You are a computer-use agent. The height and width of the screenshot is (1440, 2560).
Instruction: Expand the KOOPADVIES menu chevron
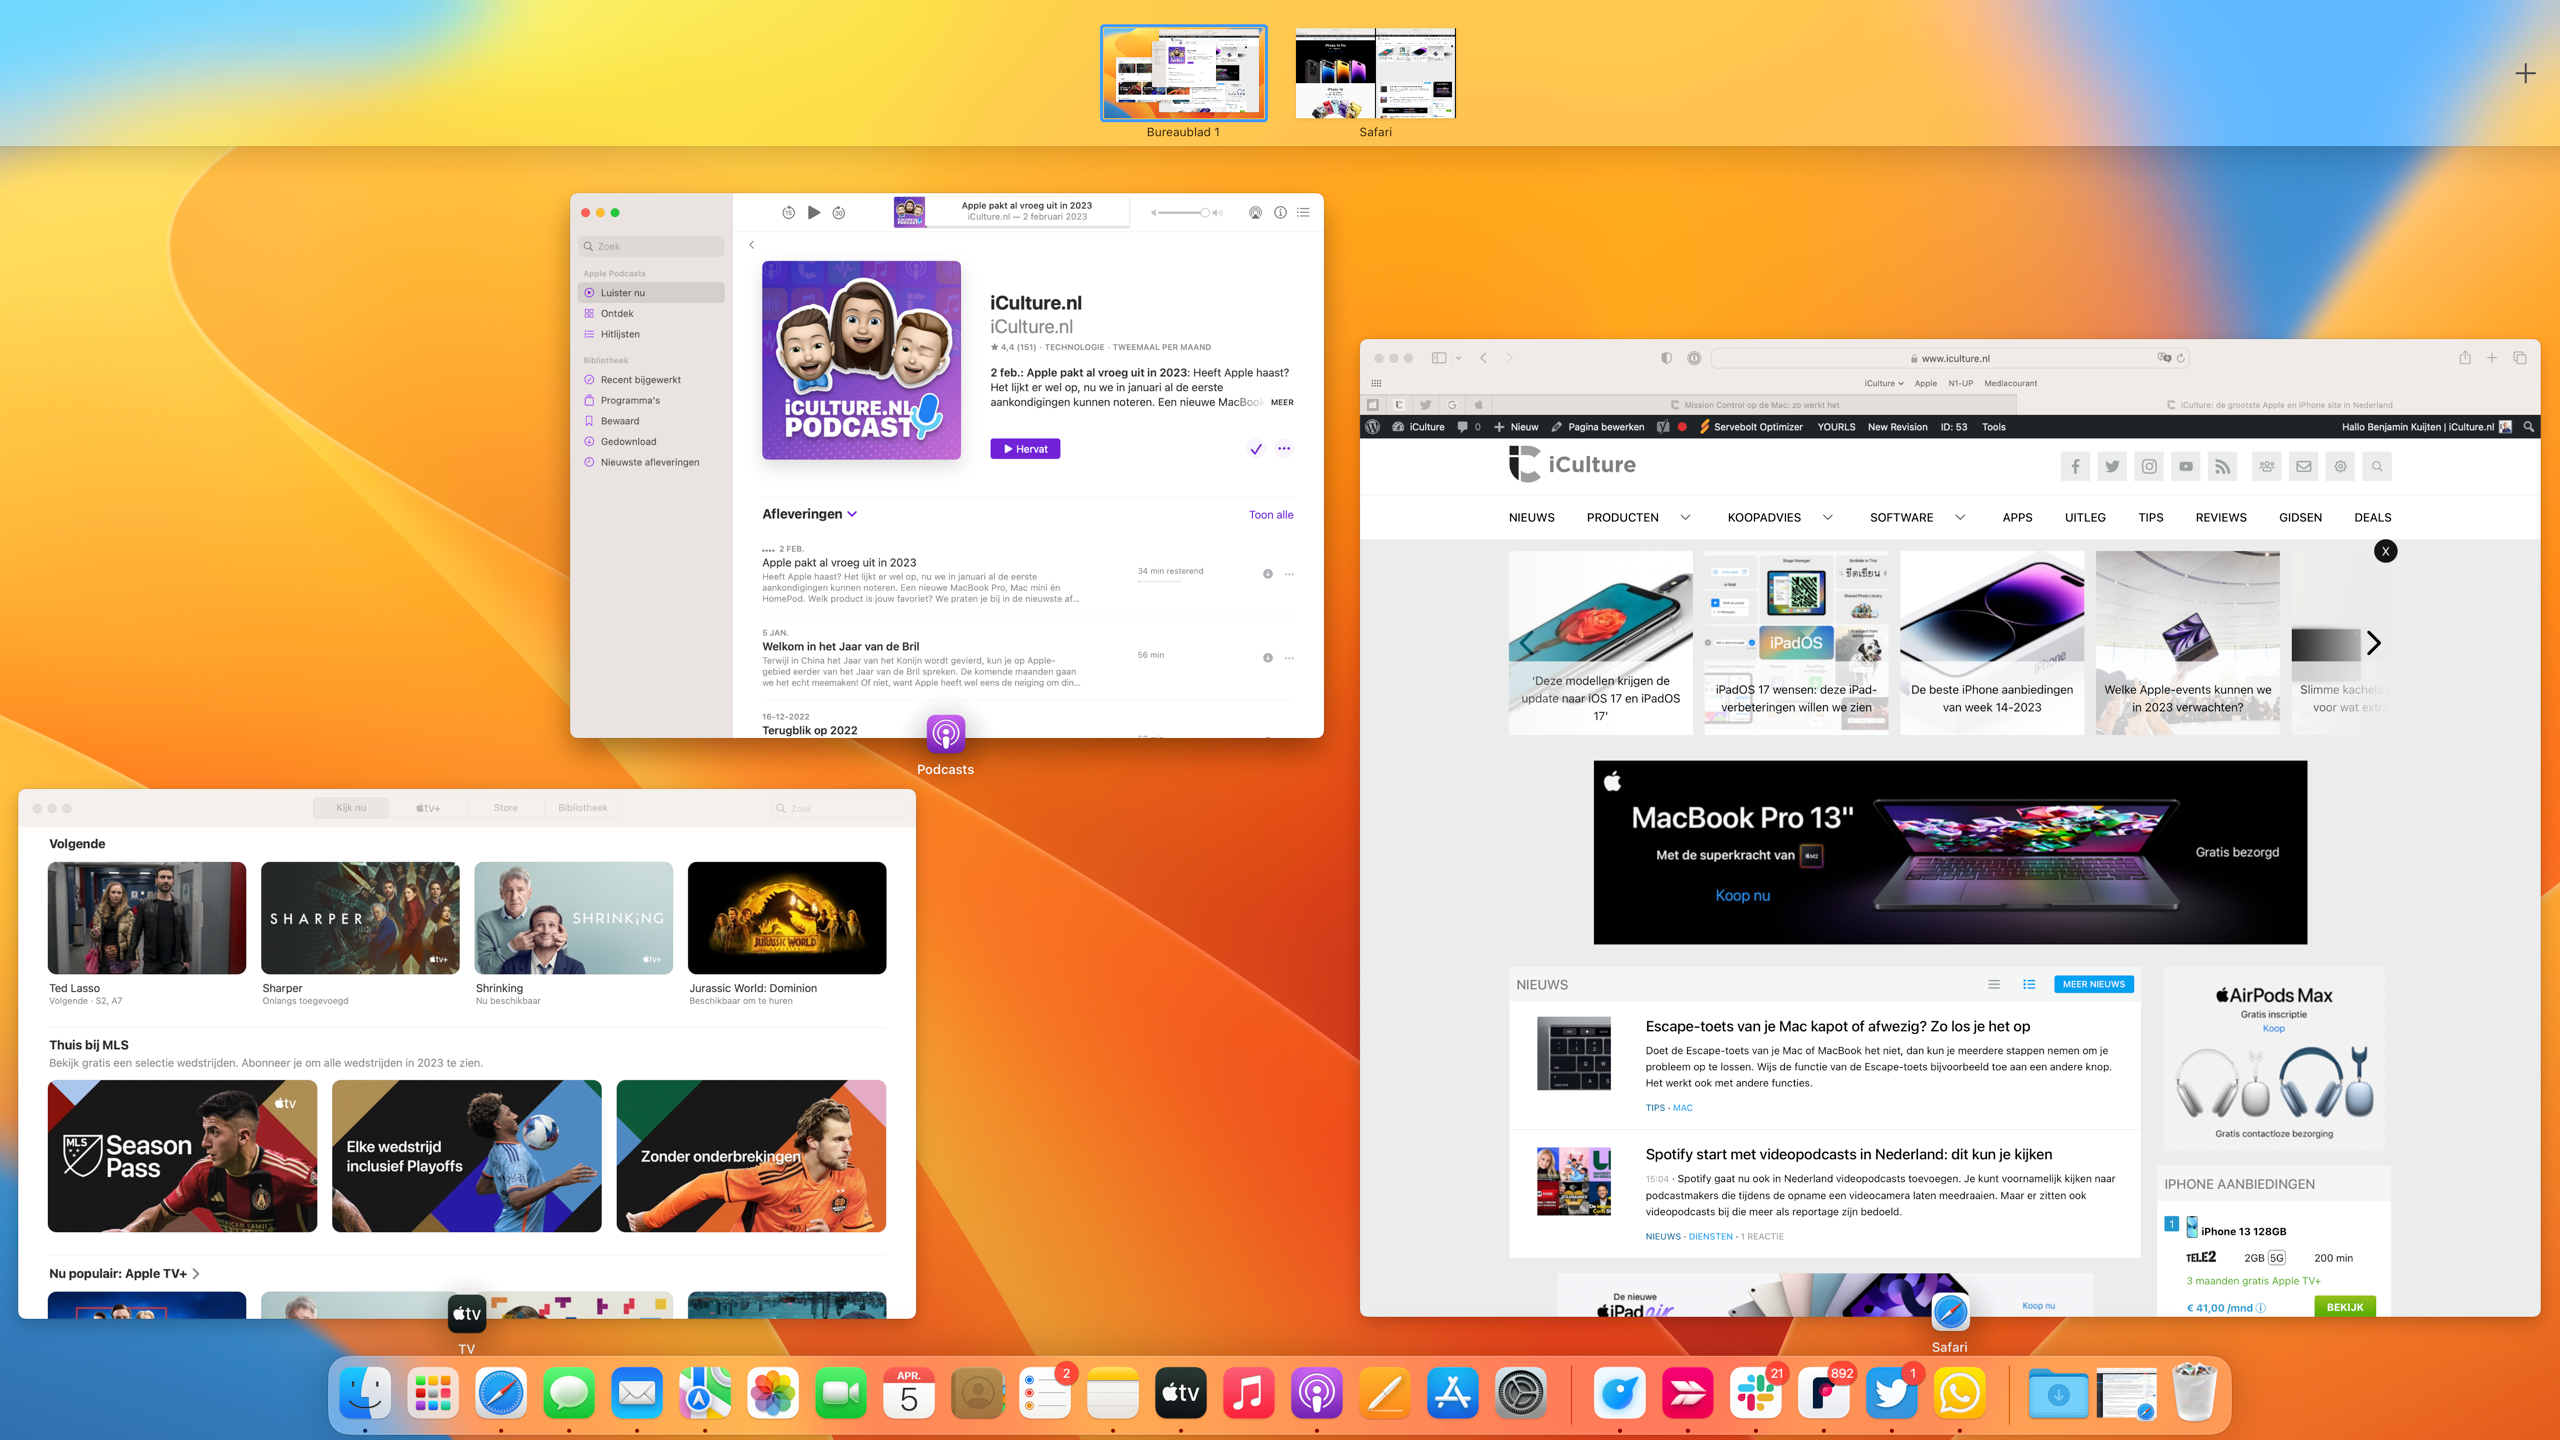tap(1828, 518)
